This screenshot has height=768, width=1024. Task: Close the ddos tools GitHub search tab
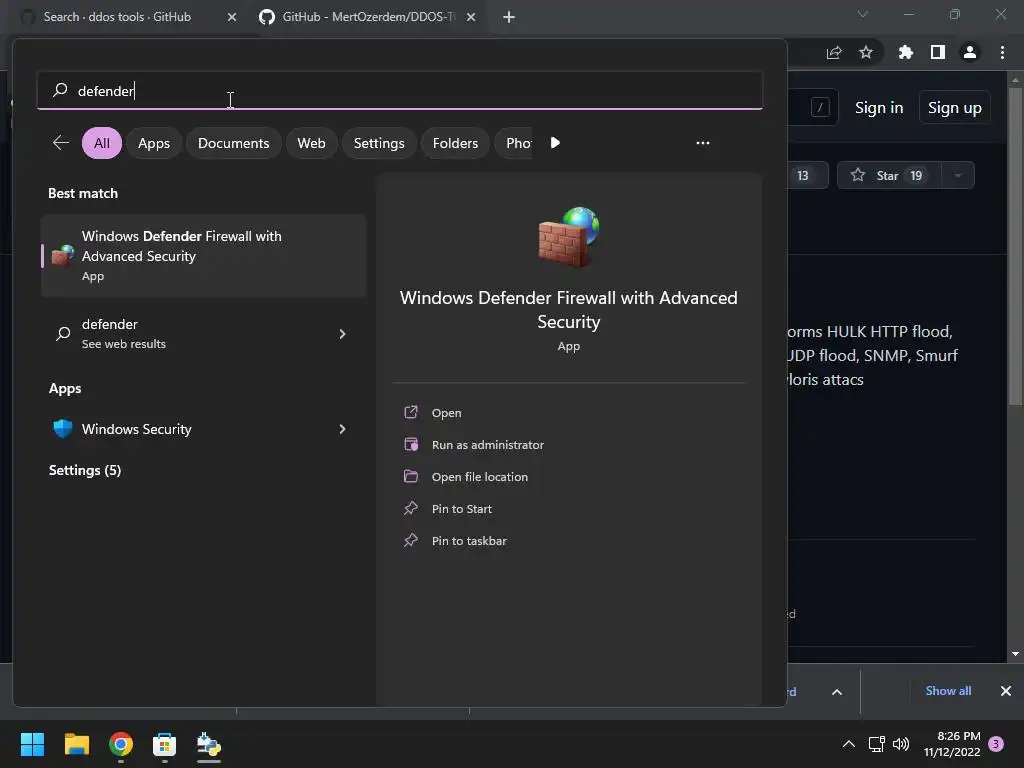click(232, 17)
